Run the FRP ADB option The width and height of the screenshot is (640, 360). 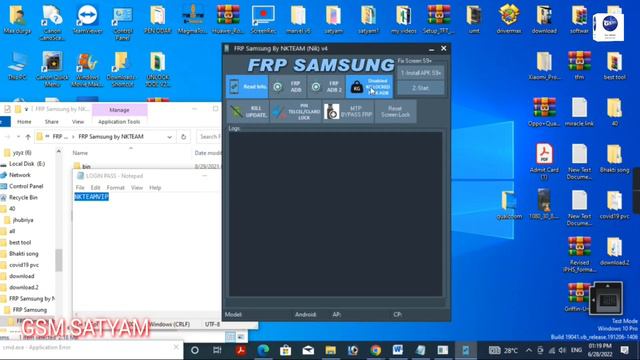coord(287,87)
